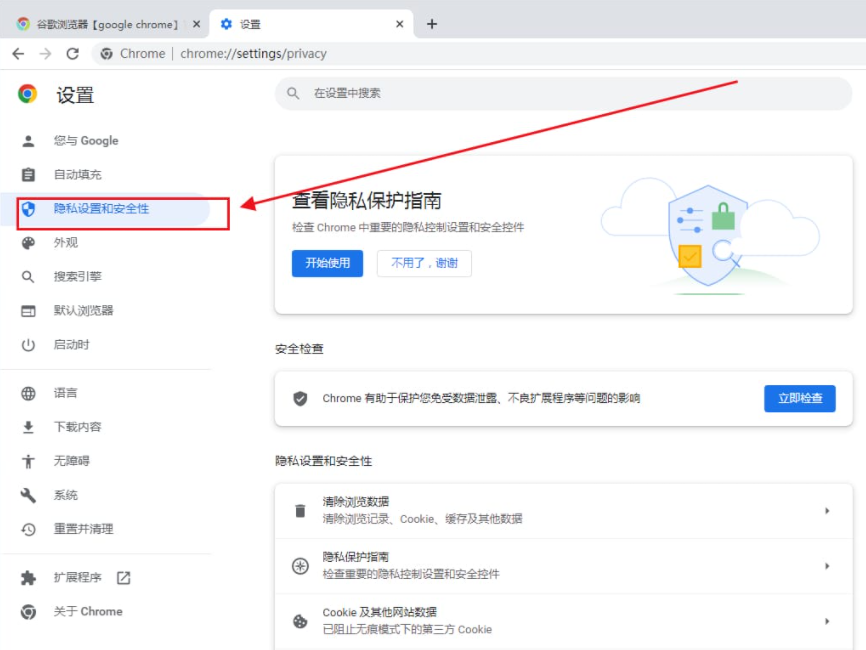This screenshot has width=866, height=650.
Task: Click the browser back arrow
Action: click(17, 53)
